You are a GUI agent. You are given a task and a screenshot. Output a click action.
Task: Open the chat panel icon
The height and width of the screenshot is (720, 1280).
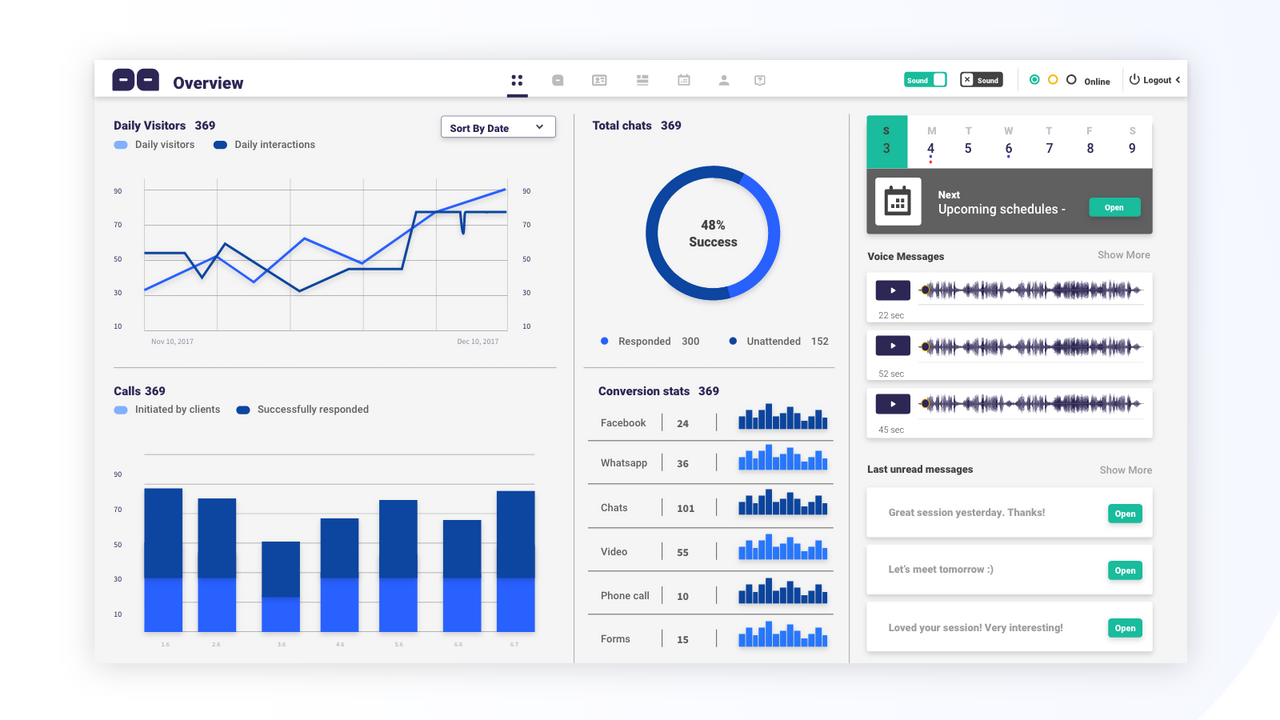pos(558,80)
